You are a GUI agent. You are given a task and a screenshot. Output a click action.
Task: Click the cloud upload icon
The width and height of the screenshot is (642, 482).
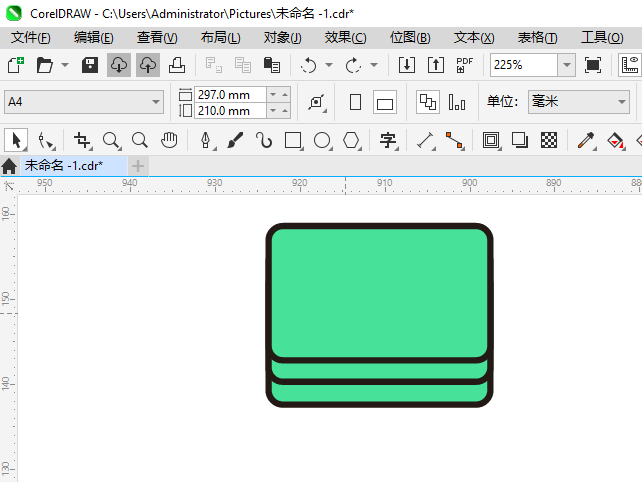[148, 65]
